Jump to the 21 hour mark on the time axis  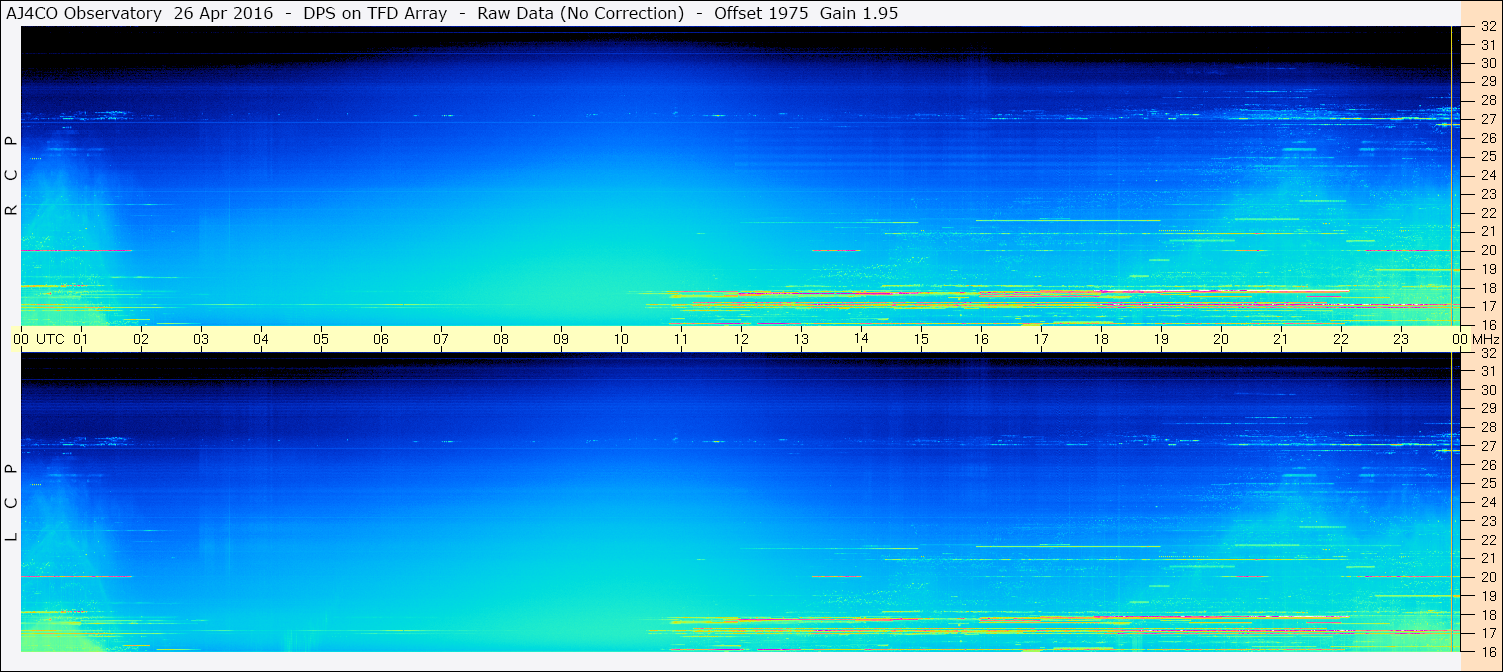click(1281, 340)
